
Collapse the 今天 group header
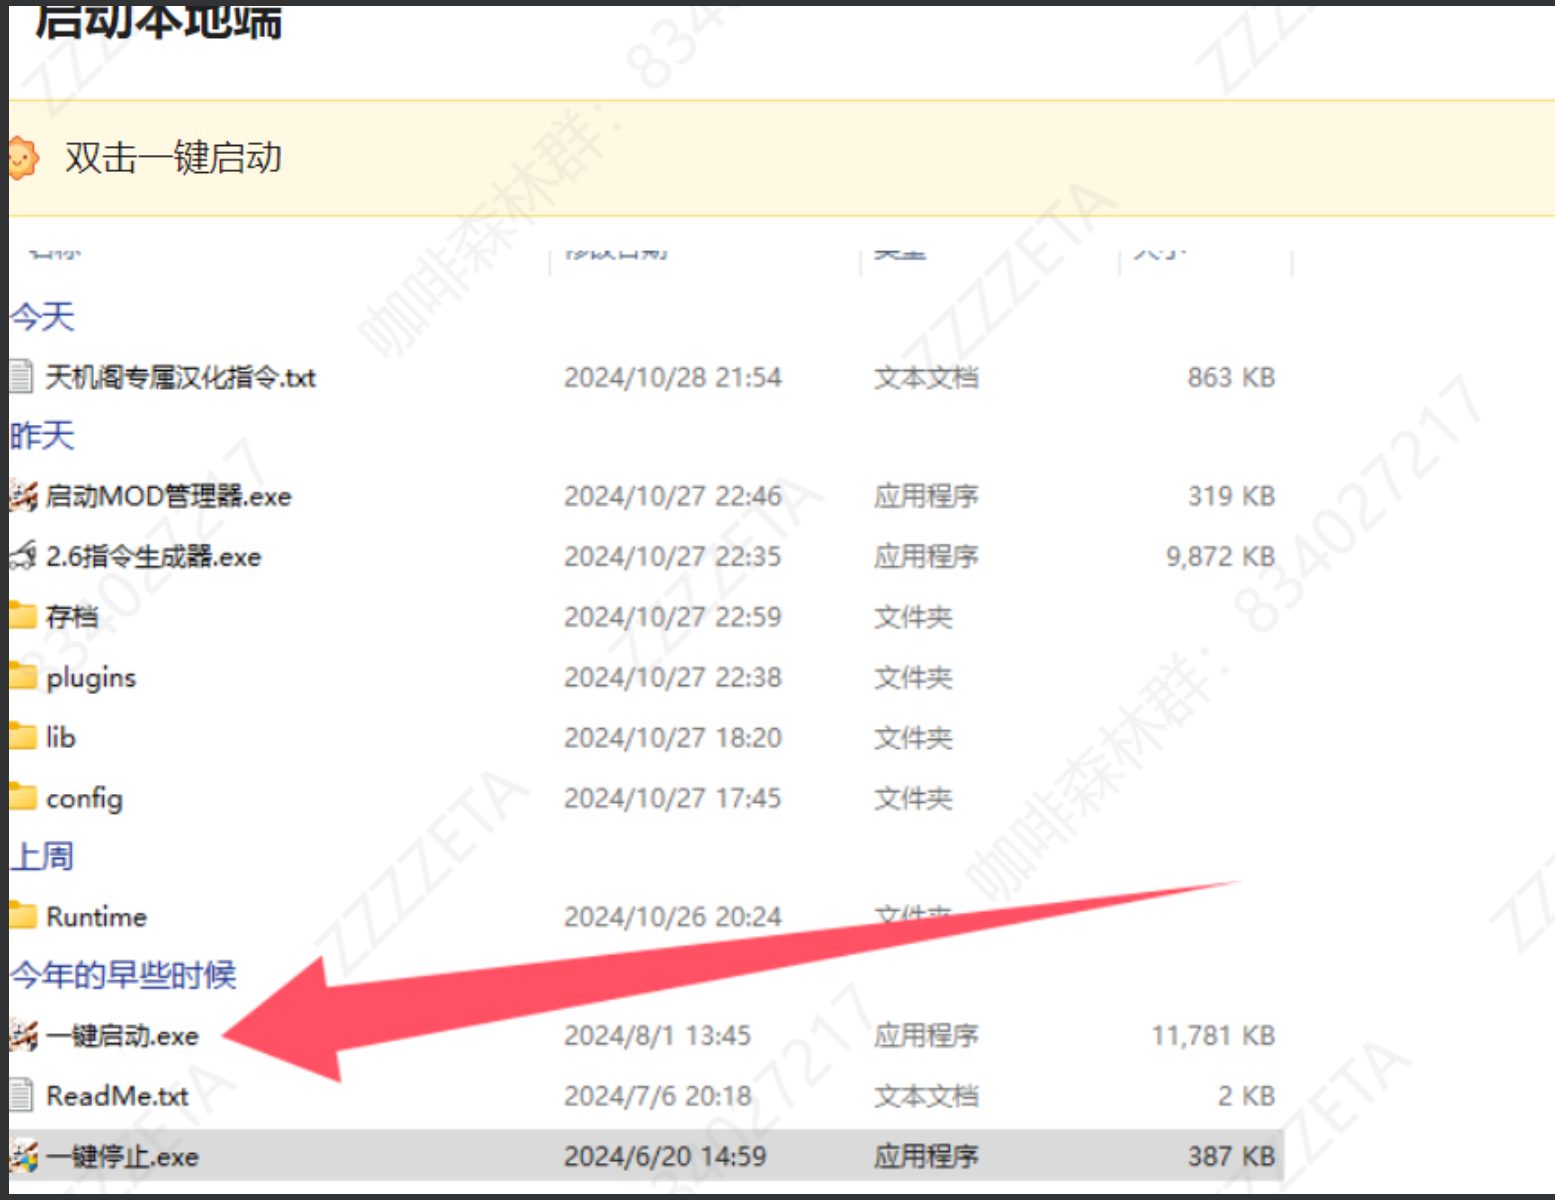point(42,317)
